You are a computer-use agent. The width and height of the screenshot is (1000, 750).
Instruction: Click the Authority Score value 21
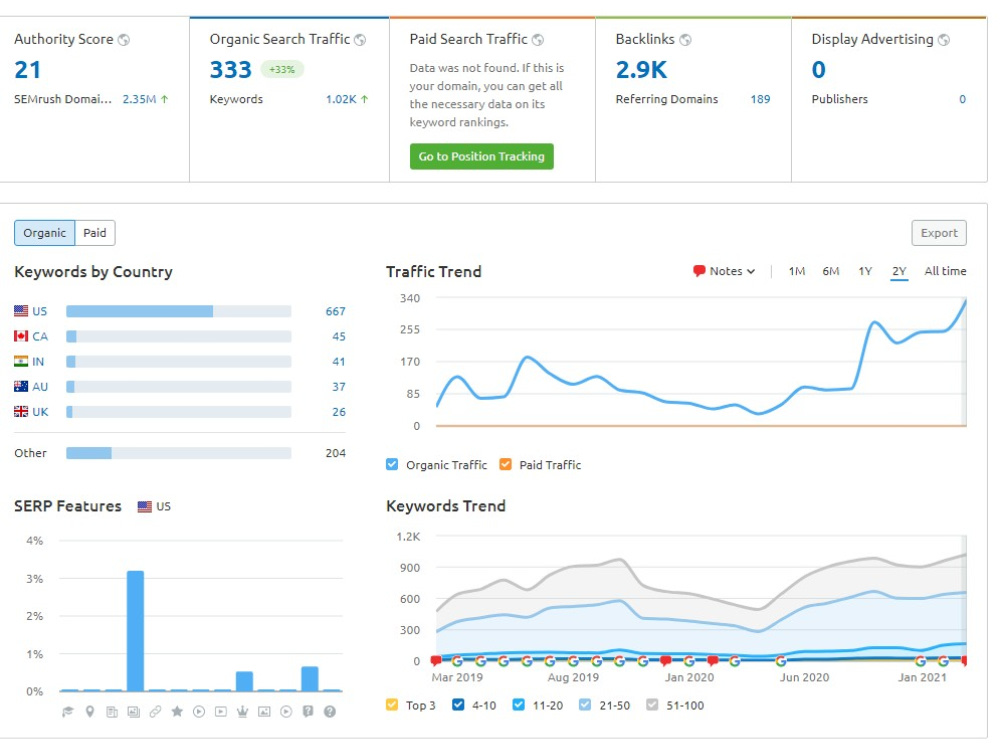[x=27, y=70]
